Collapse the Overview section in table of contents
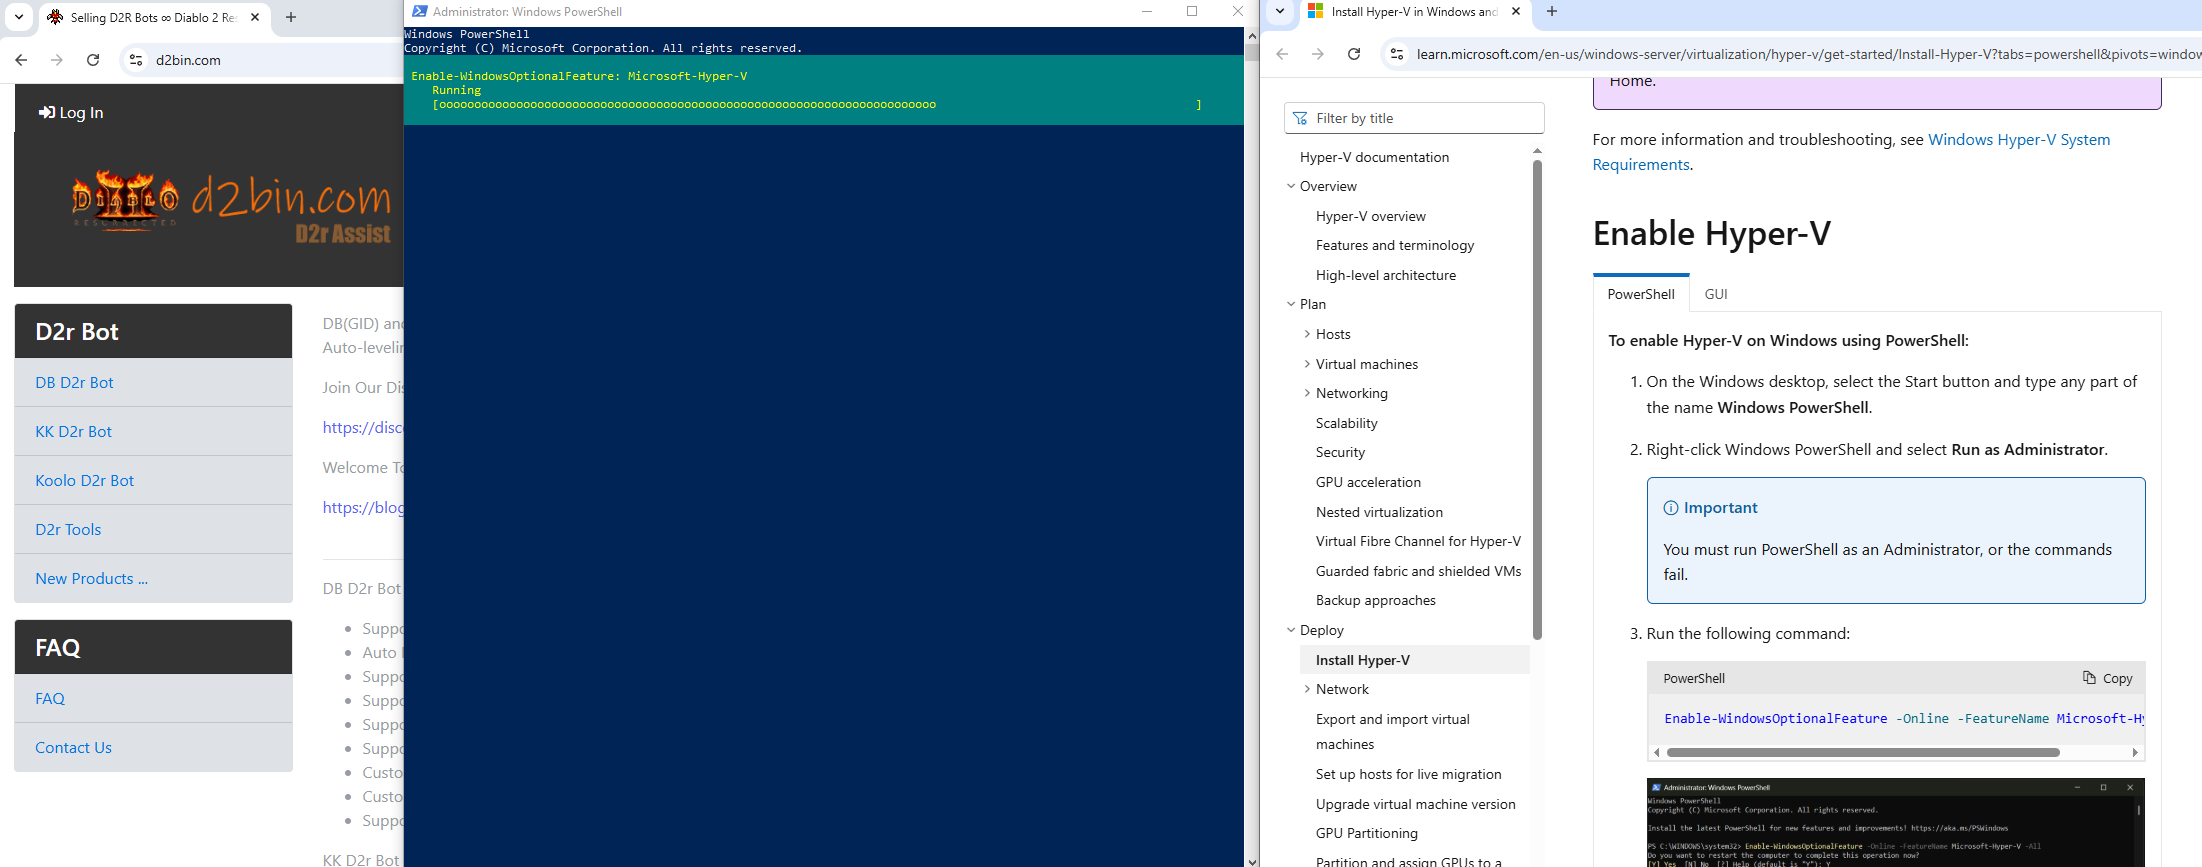Viewport: 2202px width, 867px height. pos(1291,186)
